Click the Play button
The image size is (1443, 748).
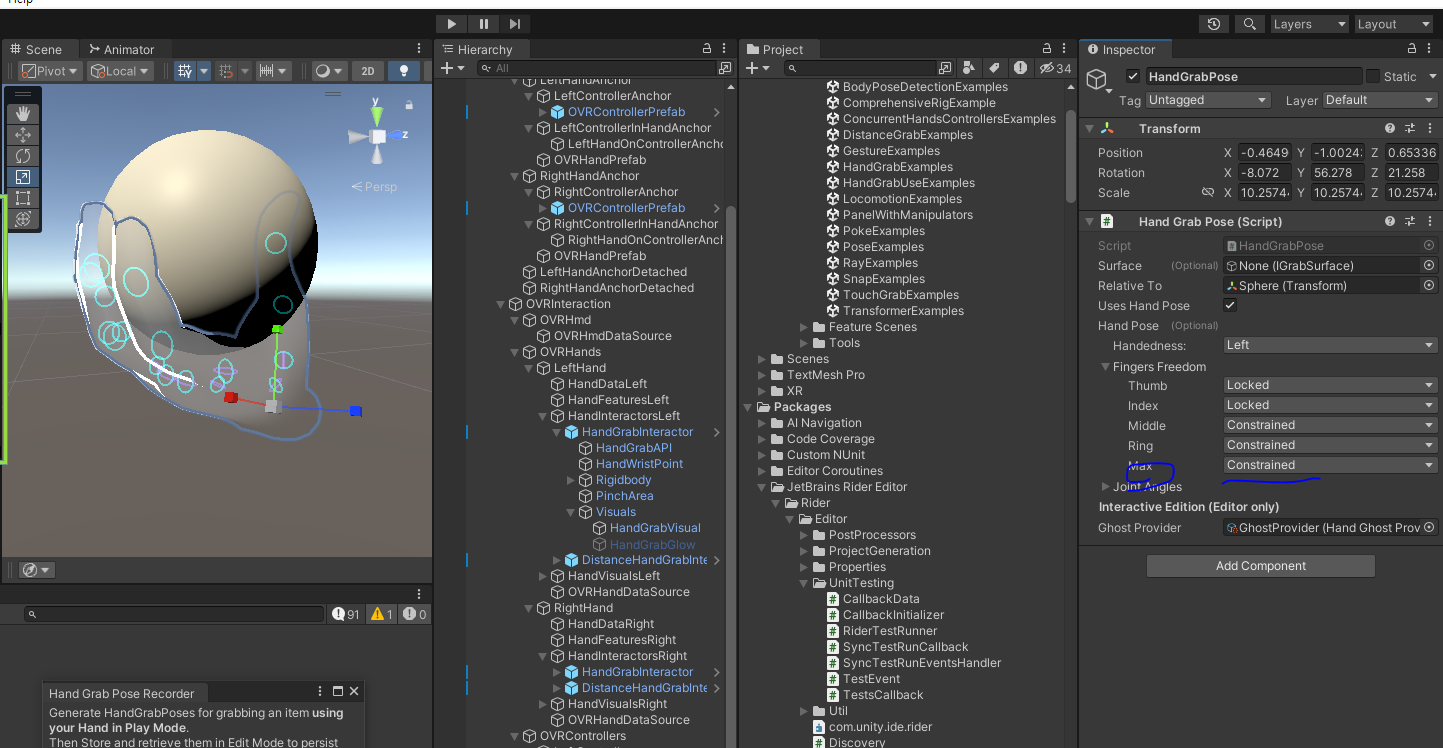(452, 24)
